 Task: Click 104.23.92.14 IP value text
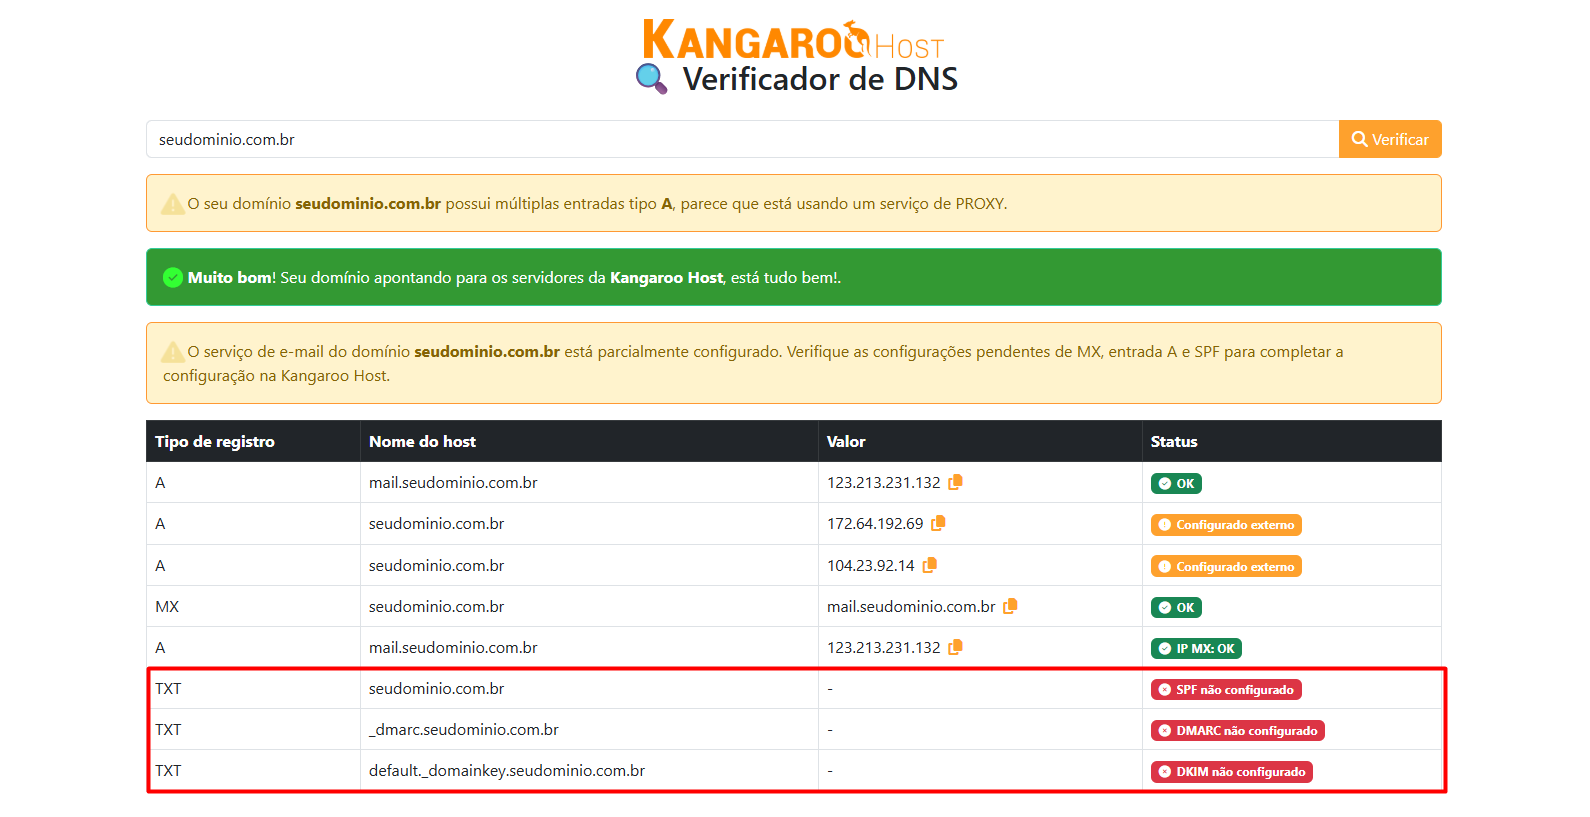tap(871, 565)
